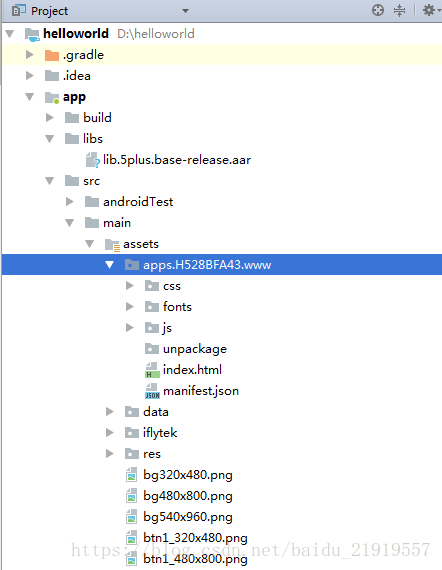Collapse the src folder arrow
This screenshot has height=570, width=442.
pos(50,181)
